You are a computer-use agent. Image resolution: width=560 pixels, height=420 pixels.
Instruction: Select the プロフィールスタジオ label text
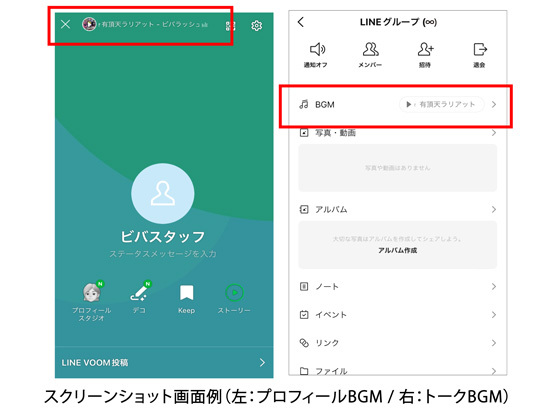click(91, 314)
